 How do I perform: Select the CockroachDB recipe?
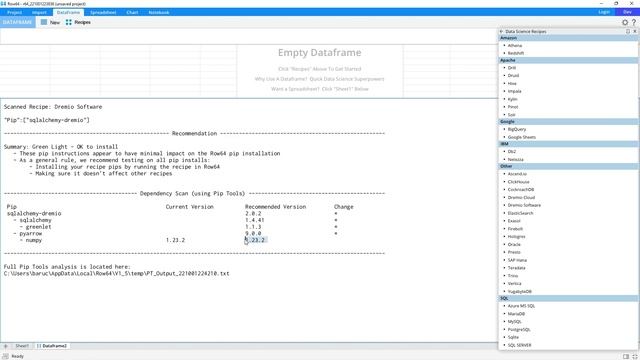tap(521, 190)
